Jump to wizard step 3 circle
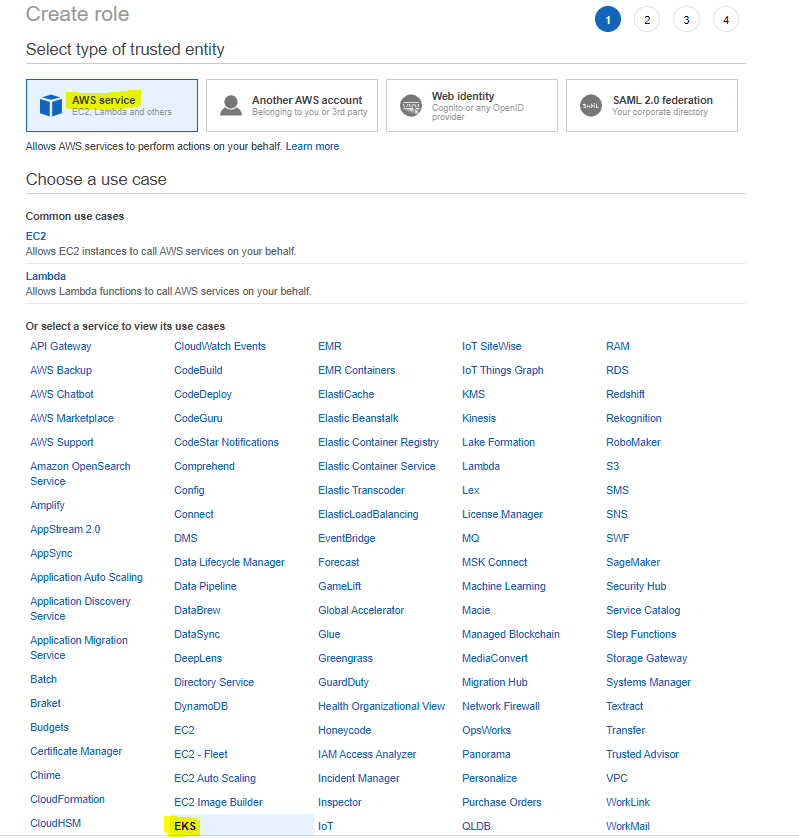799x838 pixels. coord(686,20)
